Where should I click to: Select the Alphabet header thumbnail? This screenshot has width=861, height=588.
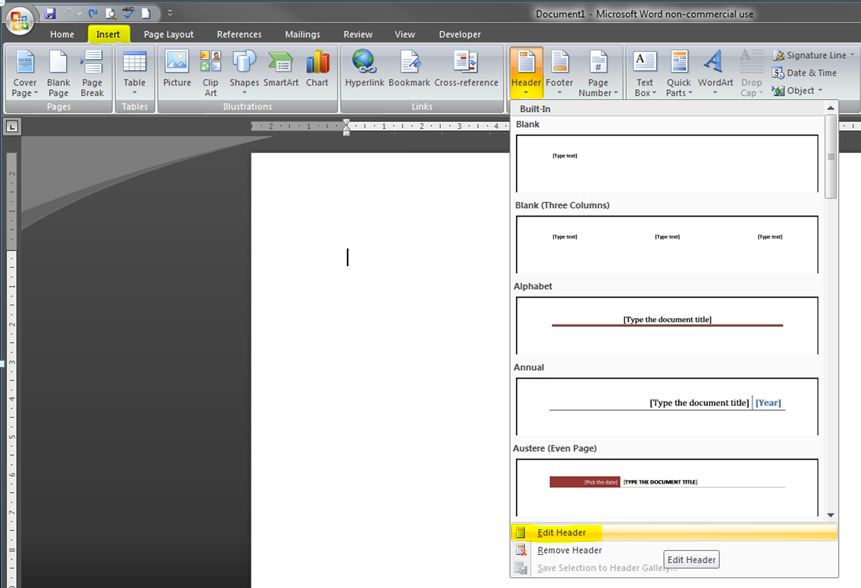tap(667, 326)
